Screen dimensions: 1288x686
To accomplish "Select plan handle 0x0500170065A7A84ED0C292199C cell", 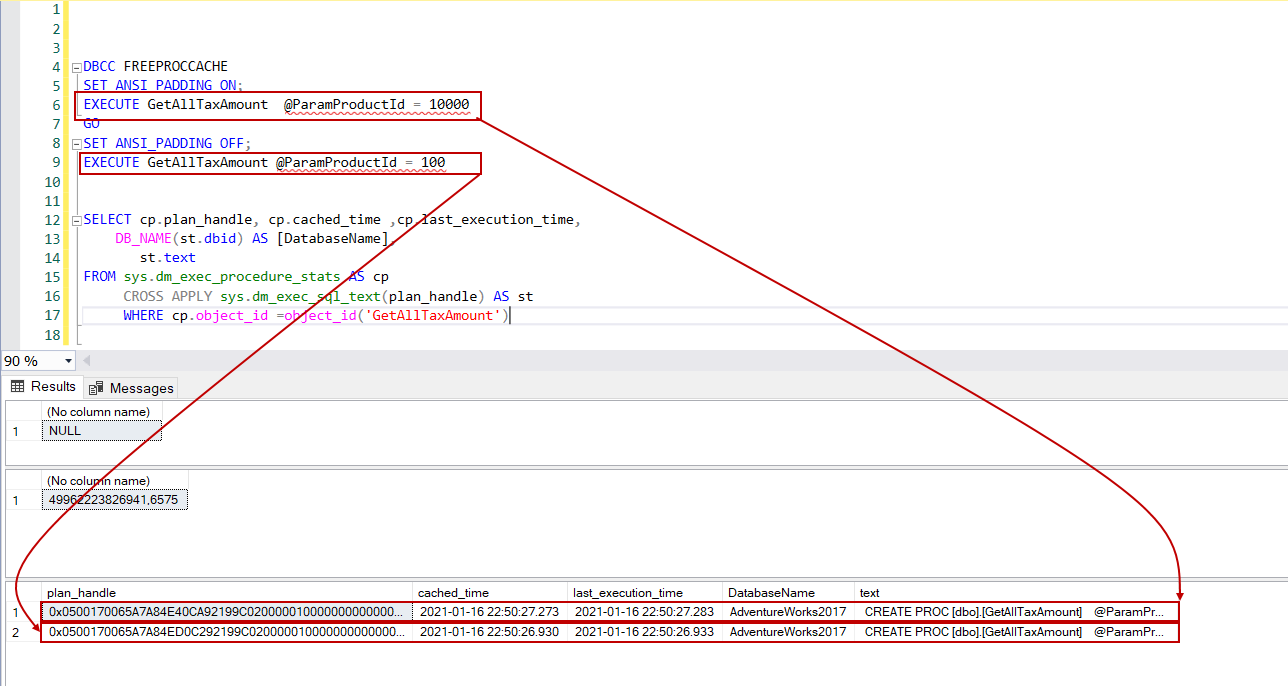I will [228, 632].
